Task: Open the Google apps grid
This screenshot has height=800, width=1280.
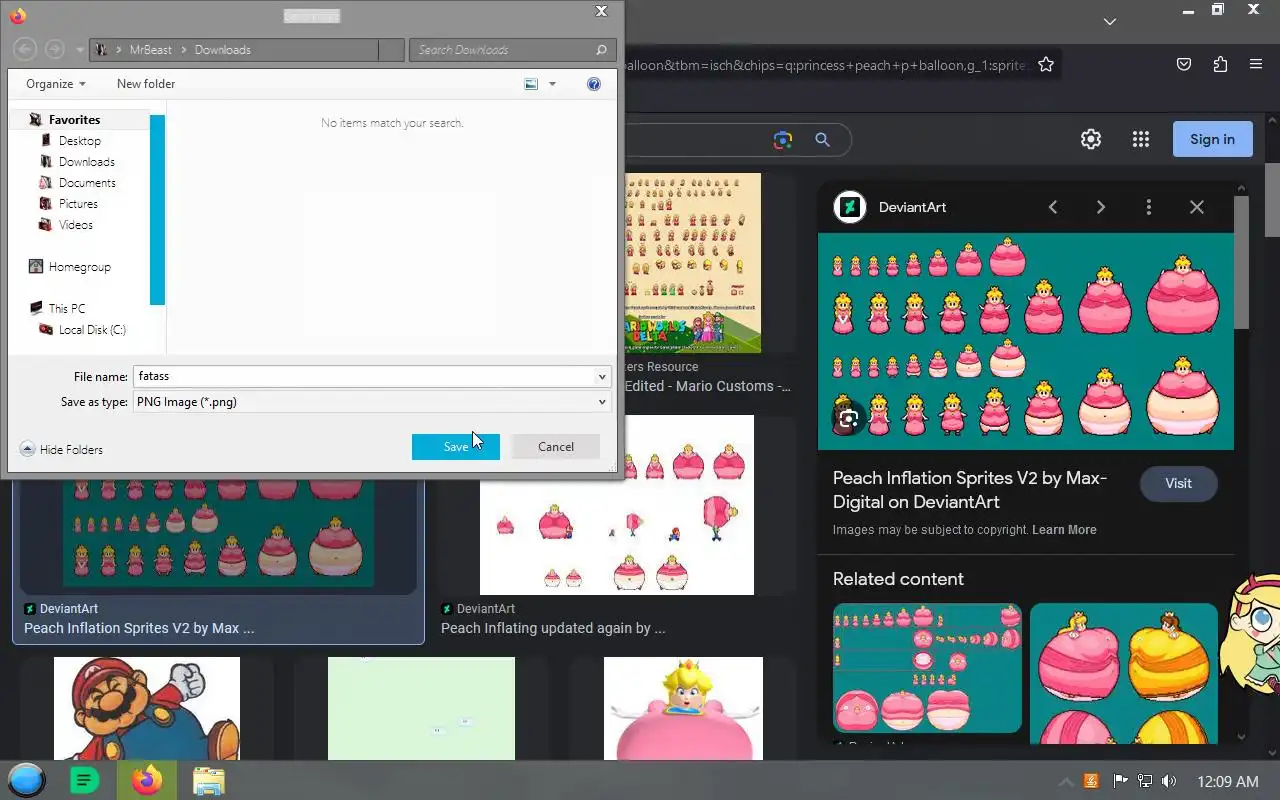Action: (1141, 140)
